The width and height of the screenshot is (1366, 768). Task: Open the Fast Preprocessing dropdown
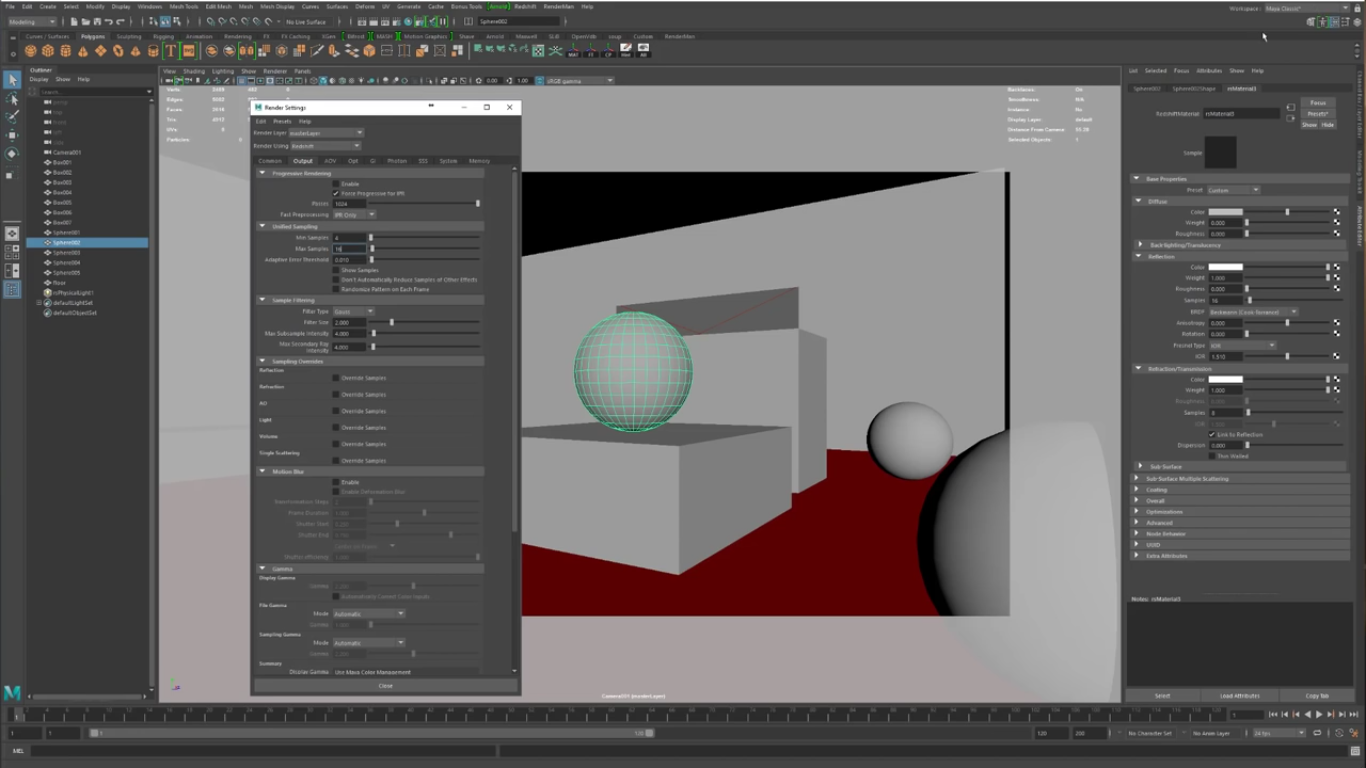(354, 214)
